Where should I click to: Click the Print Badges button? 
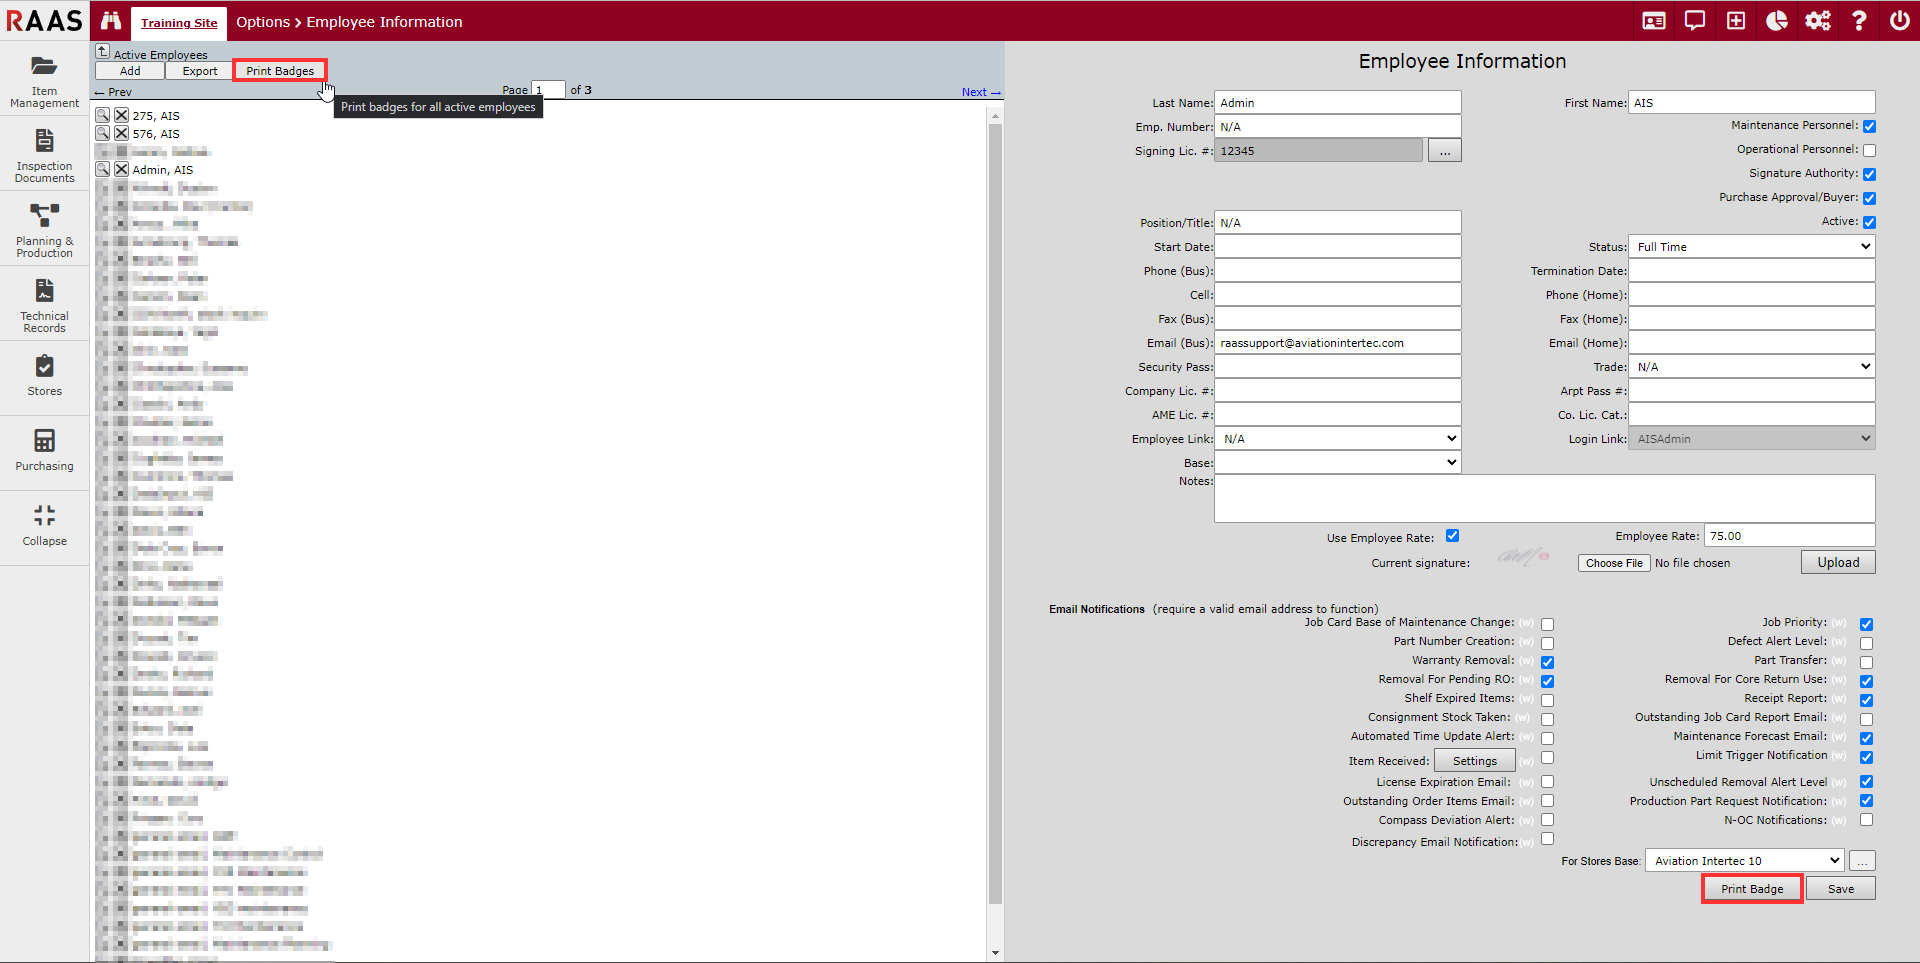(280, 71)
